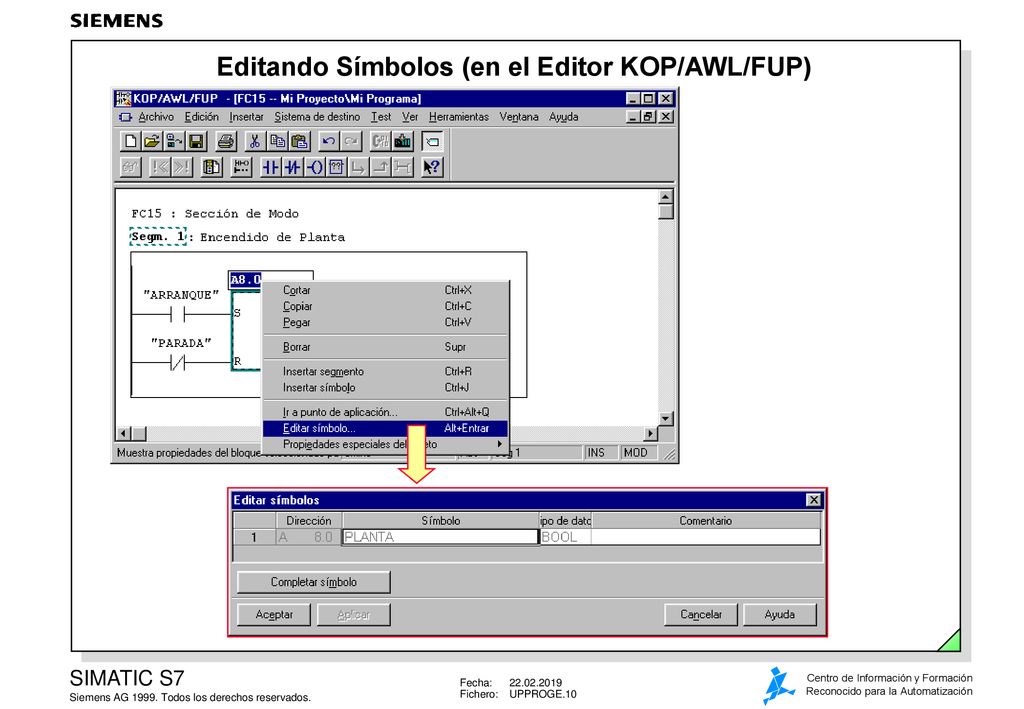Choose Cortar from the context menu
The image size is (1024, 709).
(385, 290)
